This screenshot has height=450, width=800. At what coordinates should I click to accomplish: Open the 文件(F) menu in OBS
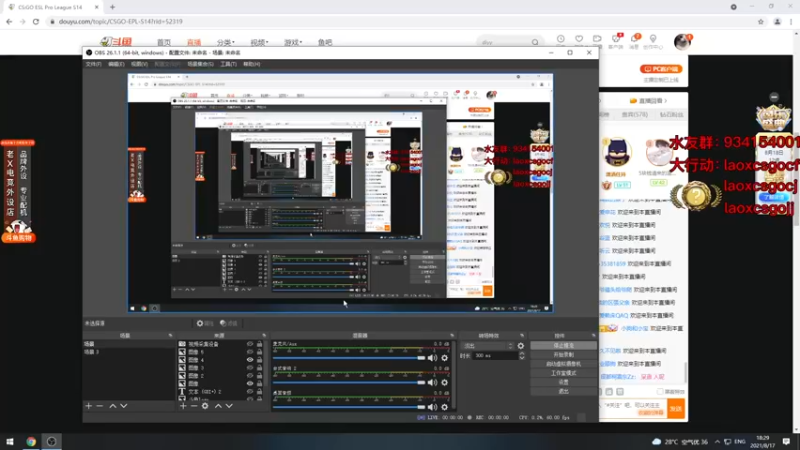(x=93, y=64)
